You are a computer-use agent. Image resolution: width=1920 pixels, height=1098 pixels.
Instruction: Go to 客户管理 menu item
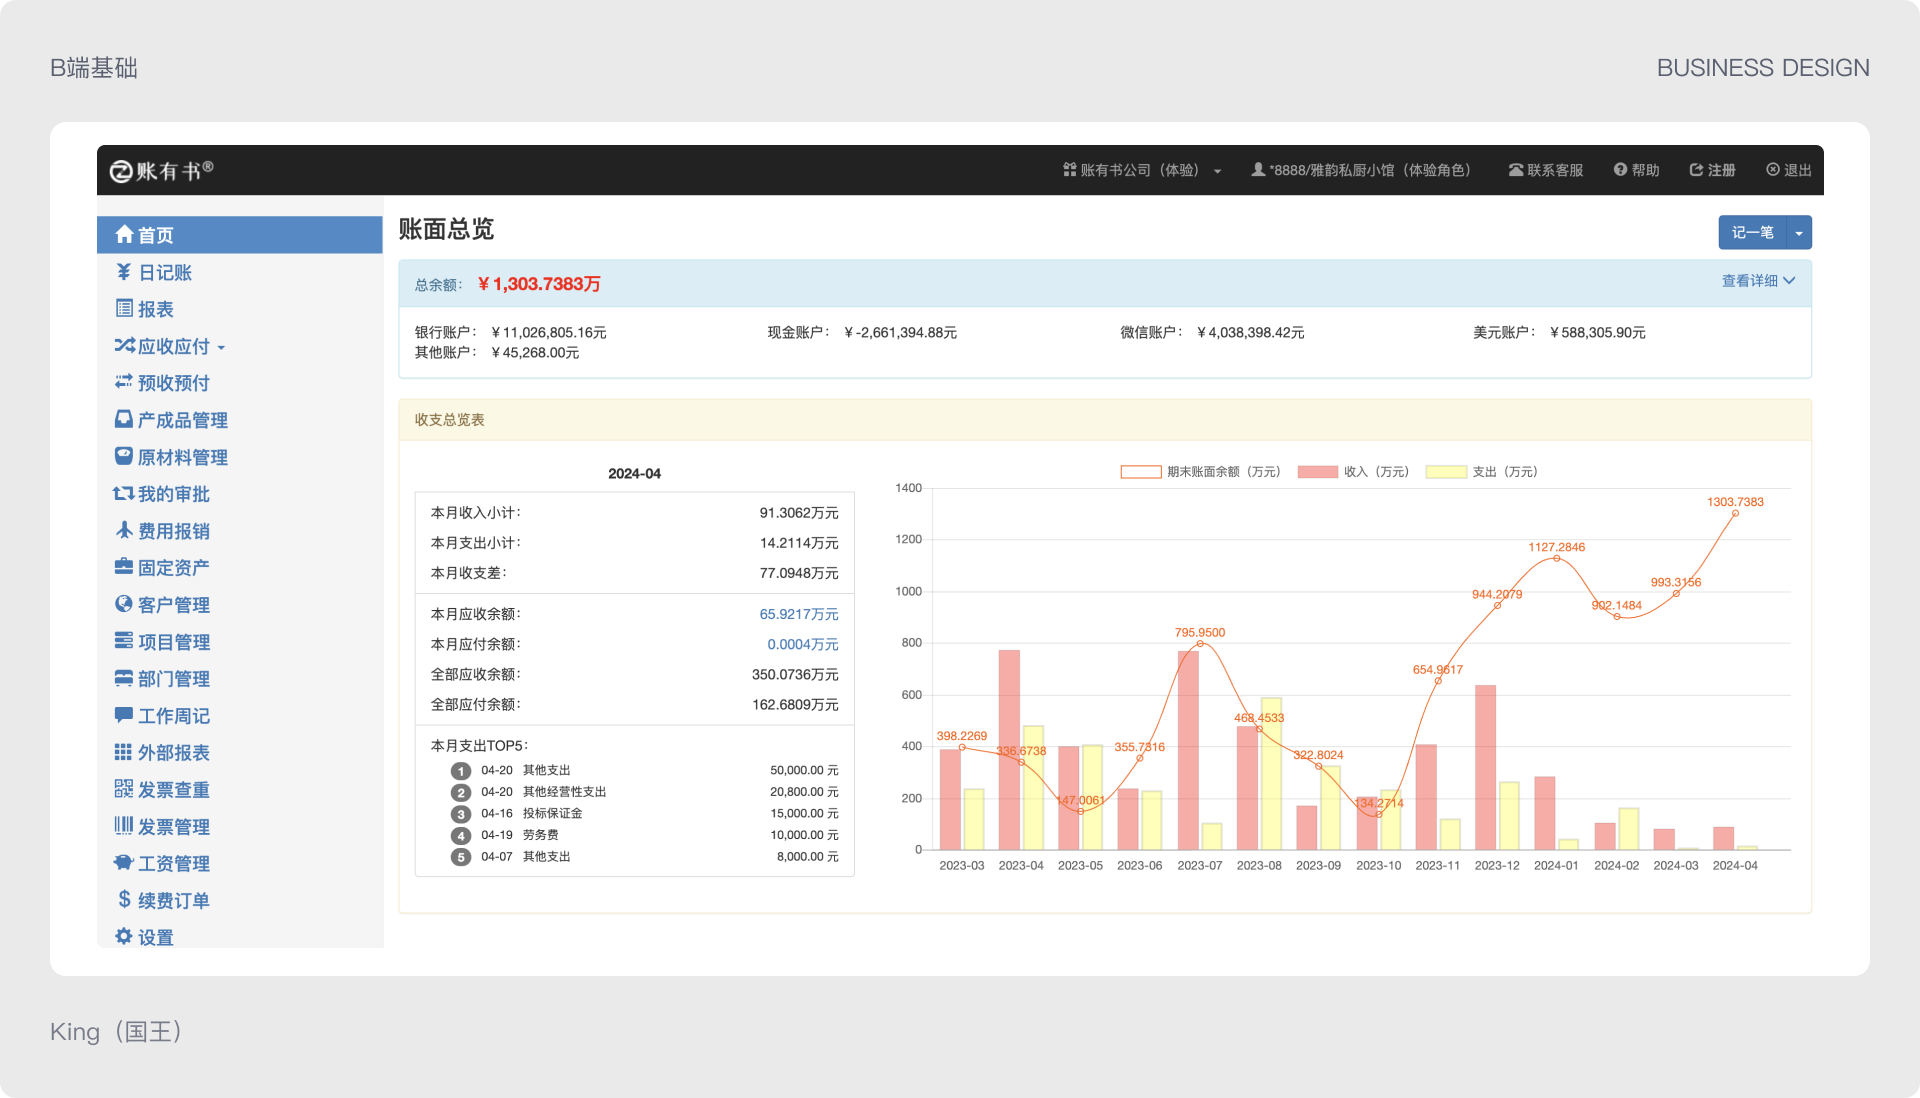click(173, 605)
